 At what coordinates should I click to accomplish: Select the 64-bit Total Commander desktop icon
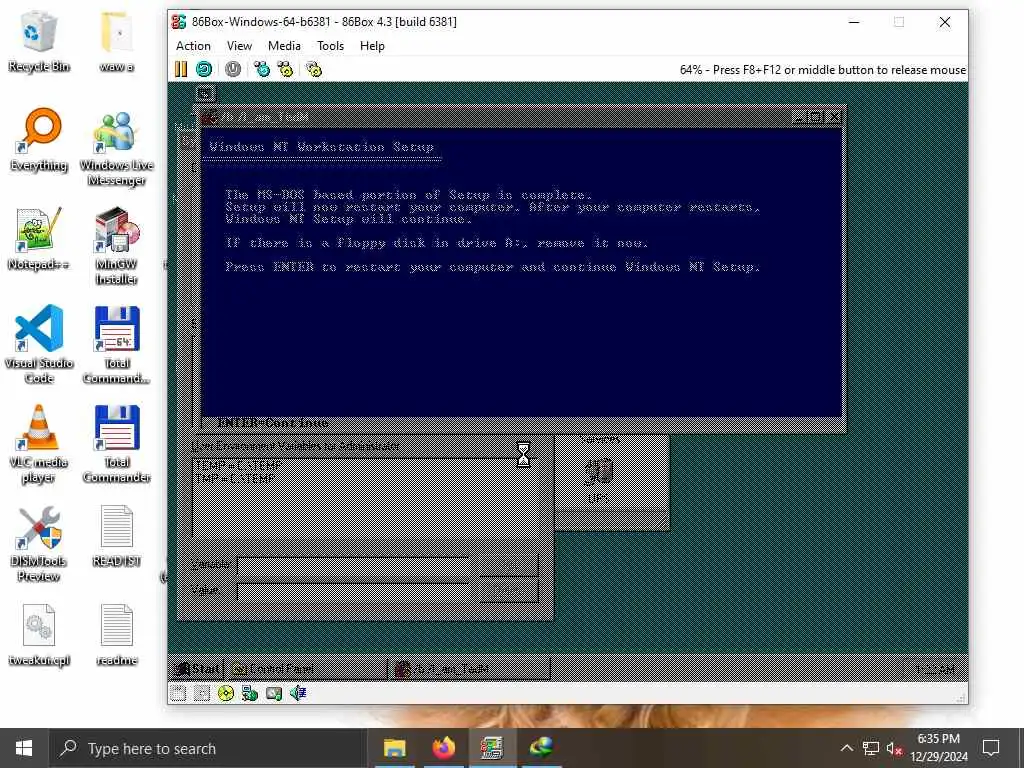point(117,345)
